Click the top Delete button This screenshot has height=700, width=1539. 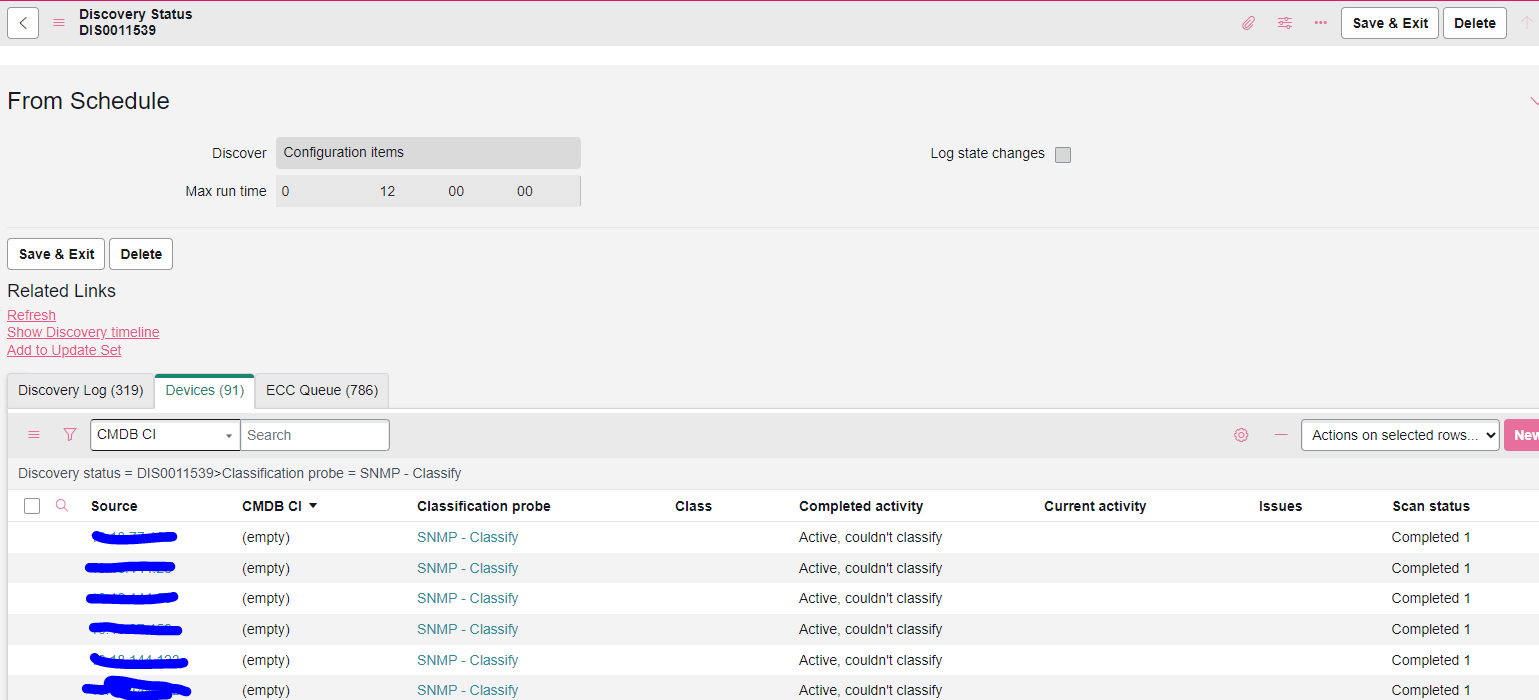(x=1475, y=23)
